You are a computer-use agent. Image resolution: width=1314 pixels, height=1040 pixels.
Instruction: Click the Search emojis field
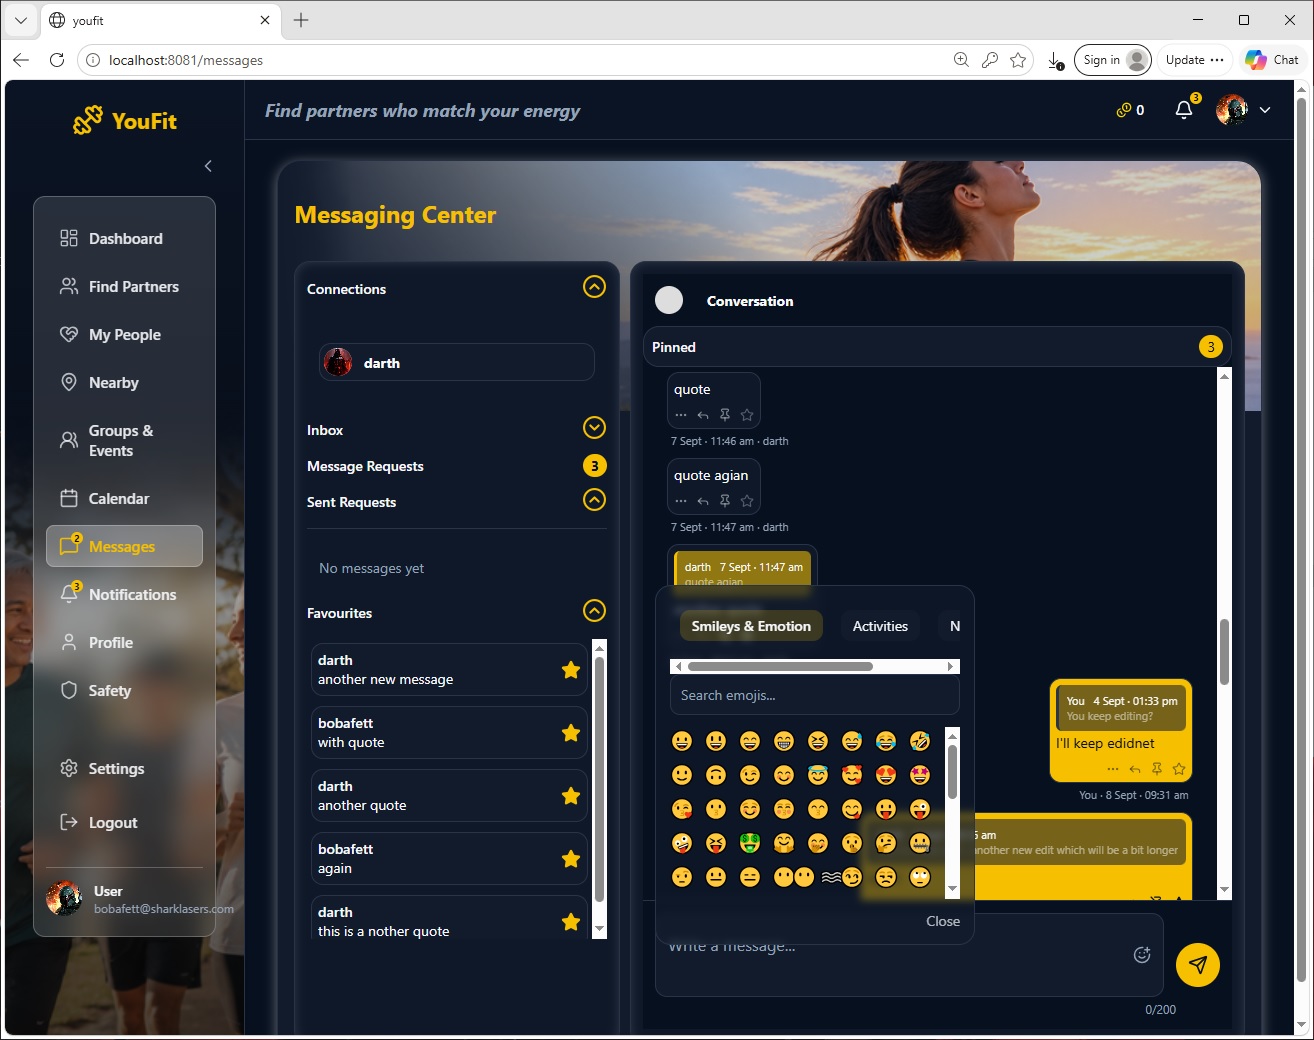pyautogui.click(x=815, y=695)
